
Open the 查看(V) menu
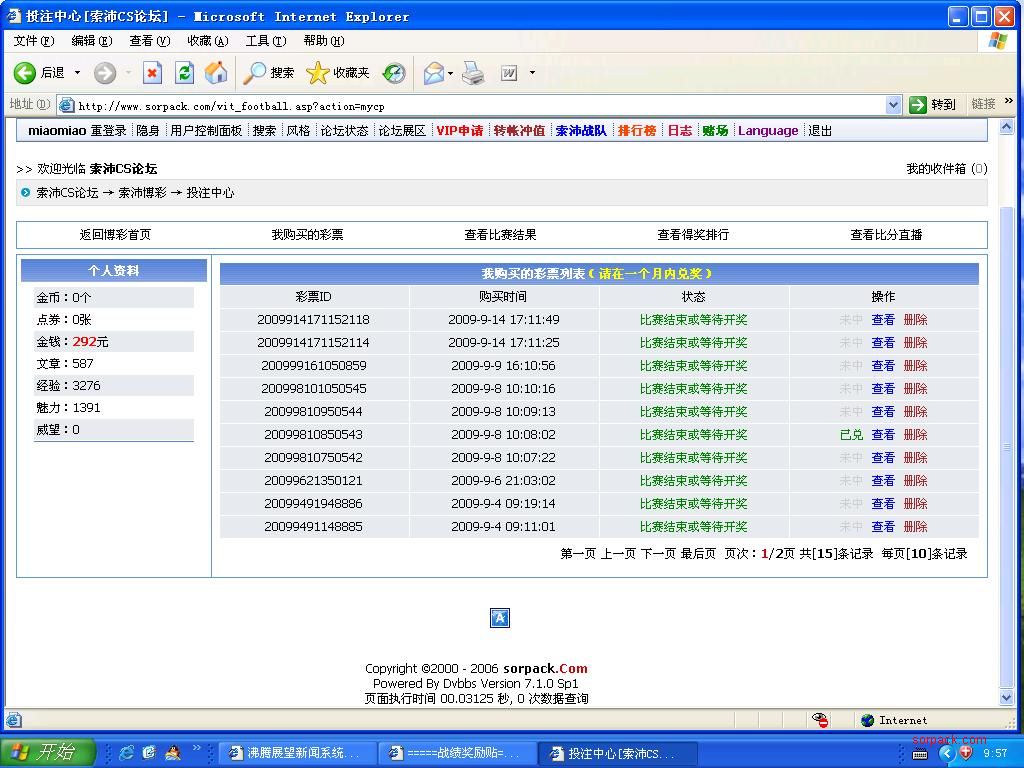148,41
